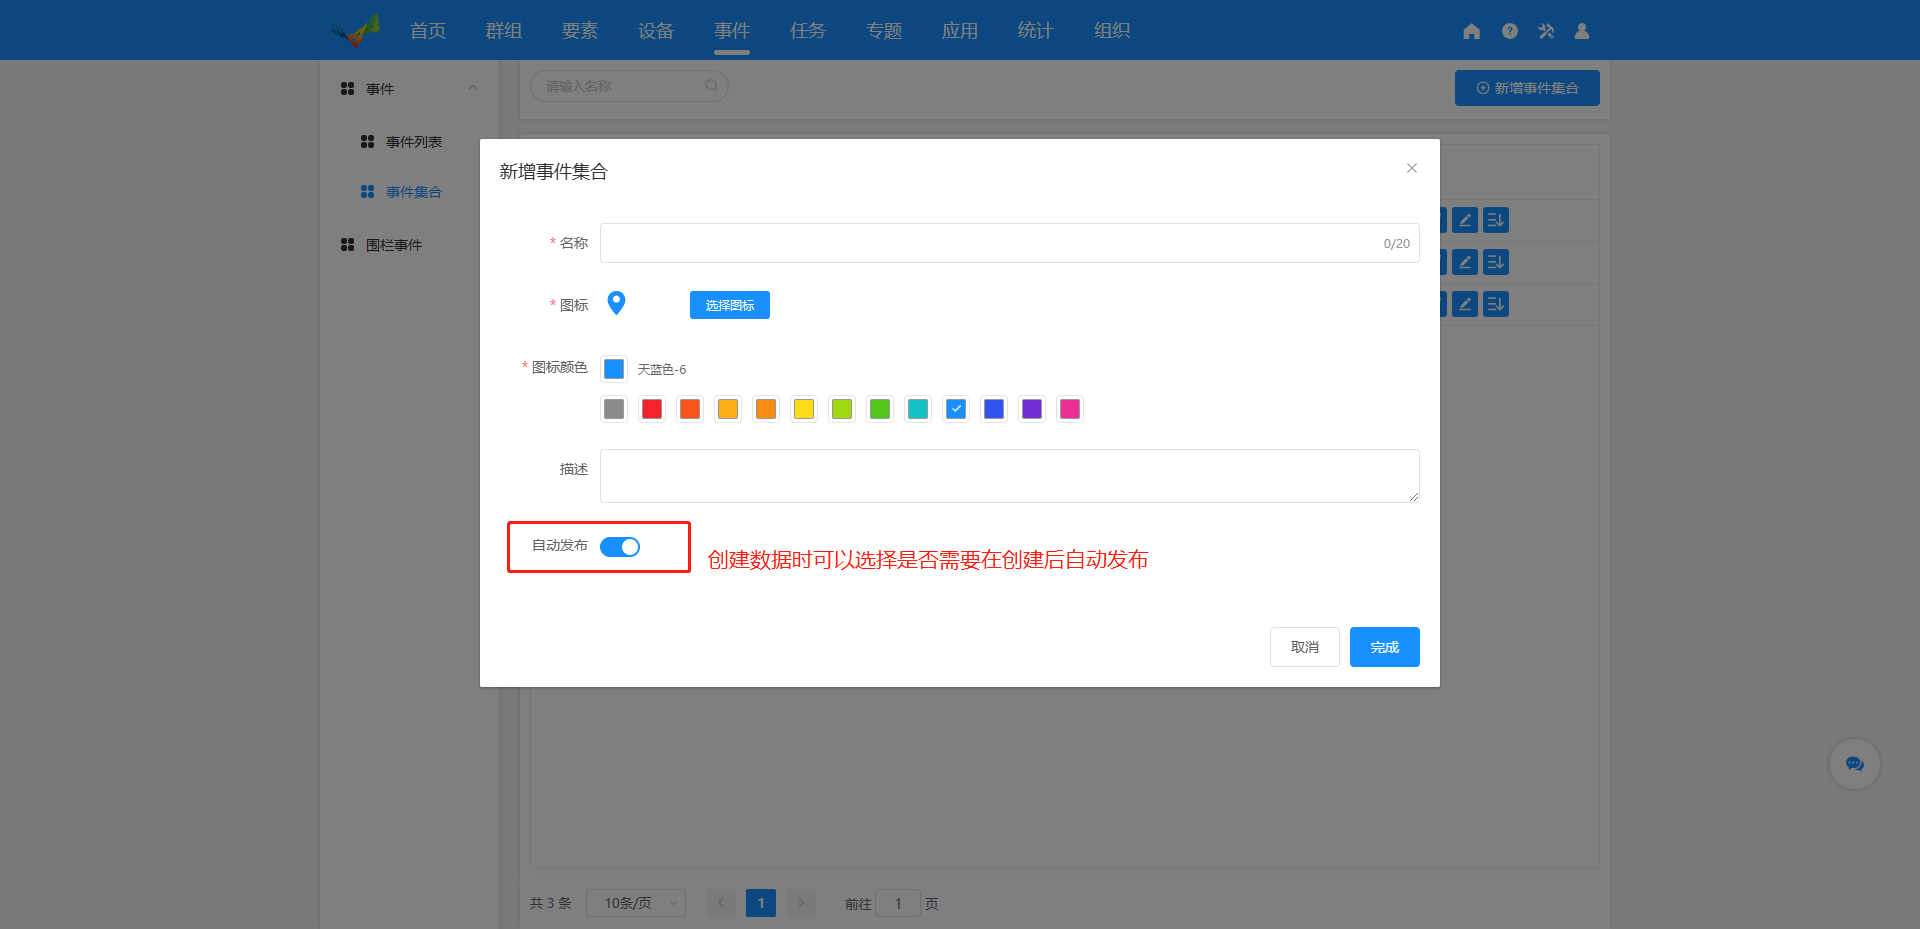Screen dimensions: 1920x929
Task: Pick the gray color swatch
Action: point(614,409)
